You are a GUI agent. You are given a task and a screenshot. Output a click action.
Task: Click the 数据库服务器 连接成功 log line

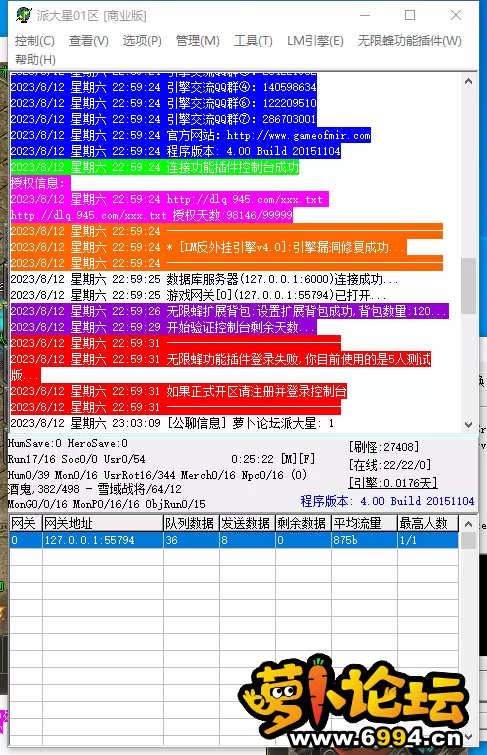[x=204, y=279]
